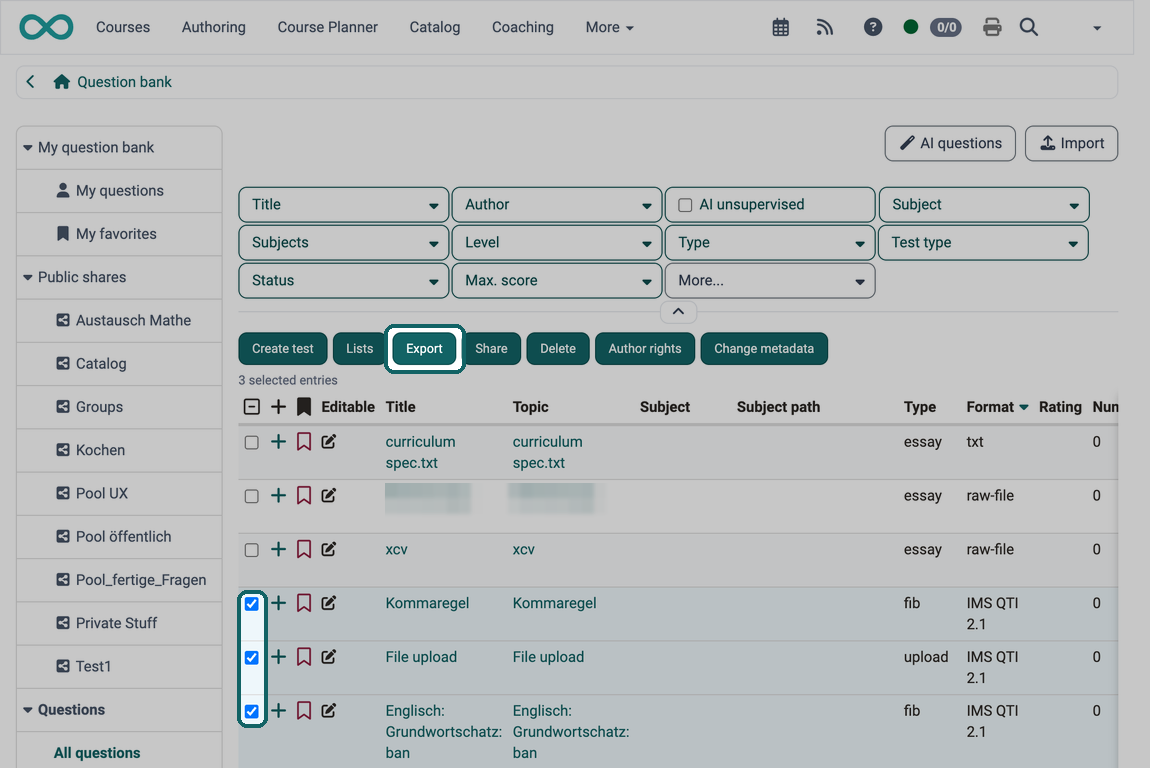This screenshot has width=1150, height=768.
Task: Add Kommaregel via its plus icon
Action: tap(278, 603)
